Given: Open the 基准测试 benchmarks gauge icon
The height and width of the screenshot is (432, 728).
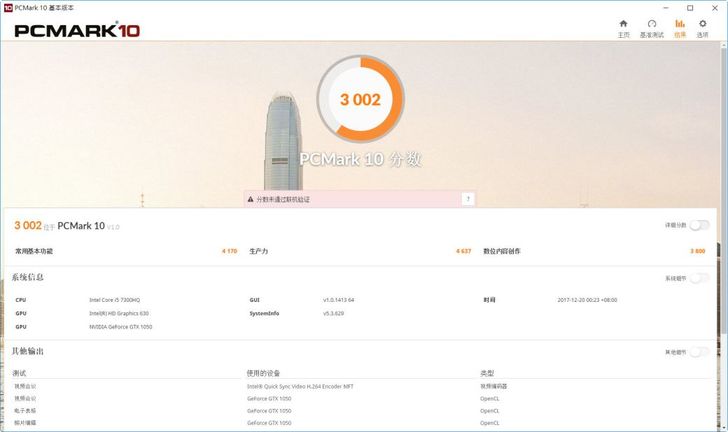Looking at the screenshot, I should pos(652,27).
